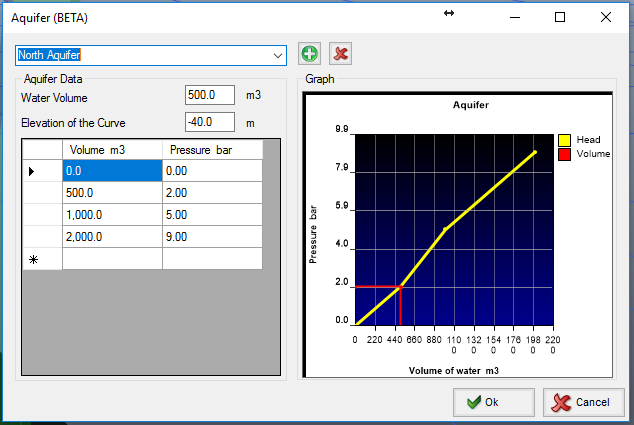Maximize the Aquifer (BETA) window
This screenshot has height=425, width=634.
tap(560, 17)
